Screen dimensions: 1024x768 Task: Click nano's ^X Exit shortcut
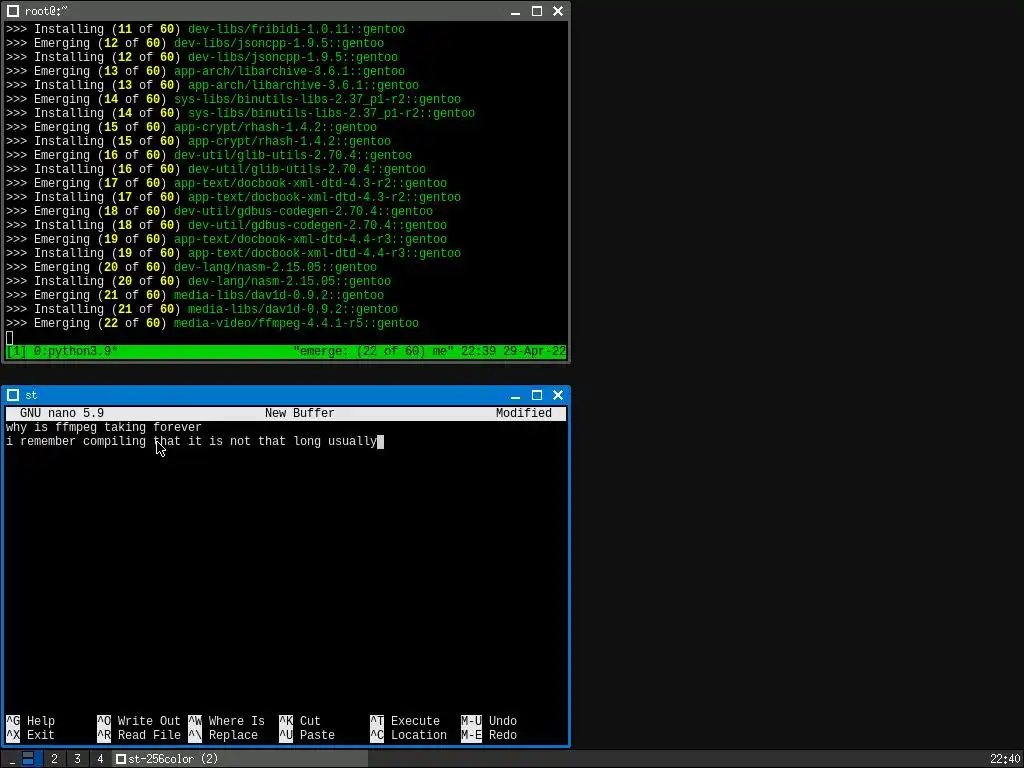31,735
